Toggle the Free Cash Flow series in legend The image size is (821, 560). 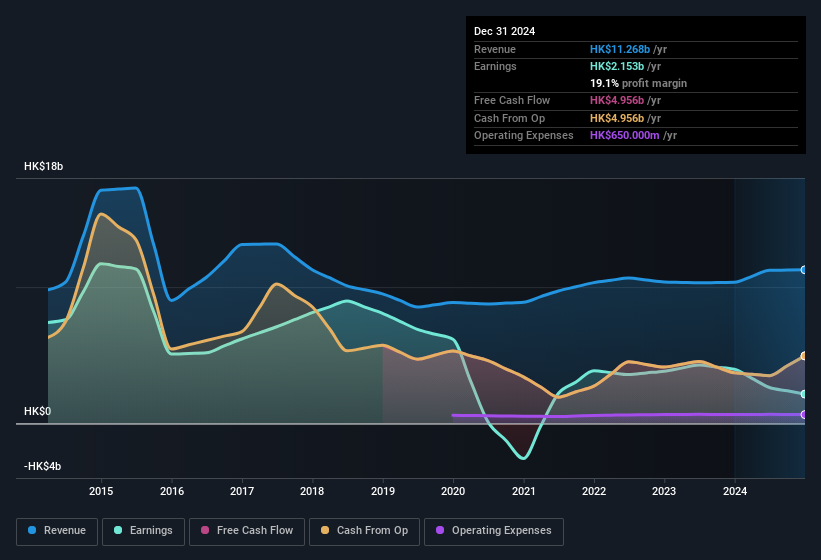pos(250,531)
